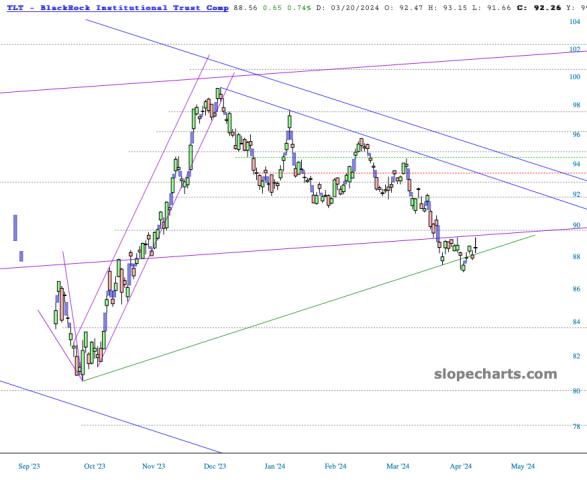
Task: Click the 84 price axis label
Action: click(x=576, y=322)
